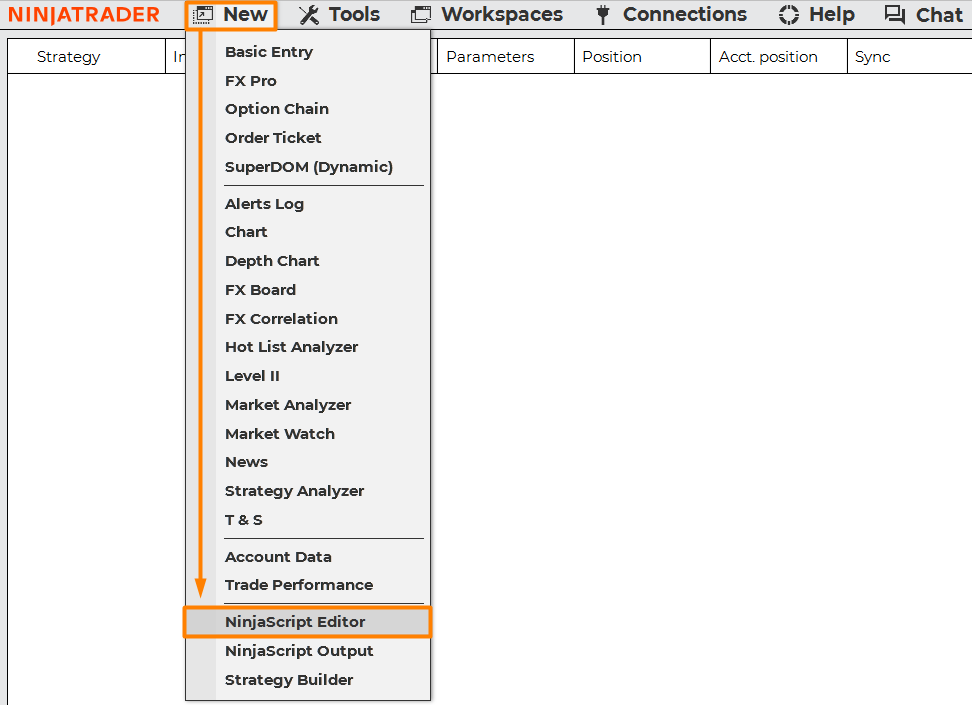
Task: Sort by the Acct. position column
Action: point(768,57)
